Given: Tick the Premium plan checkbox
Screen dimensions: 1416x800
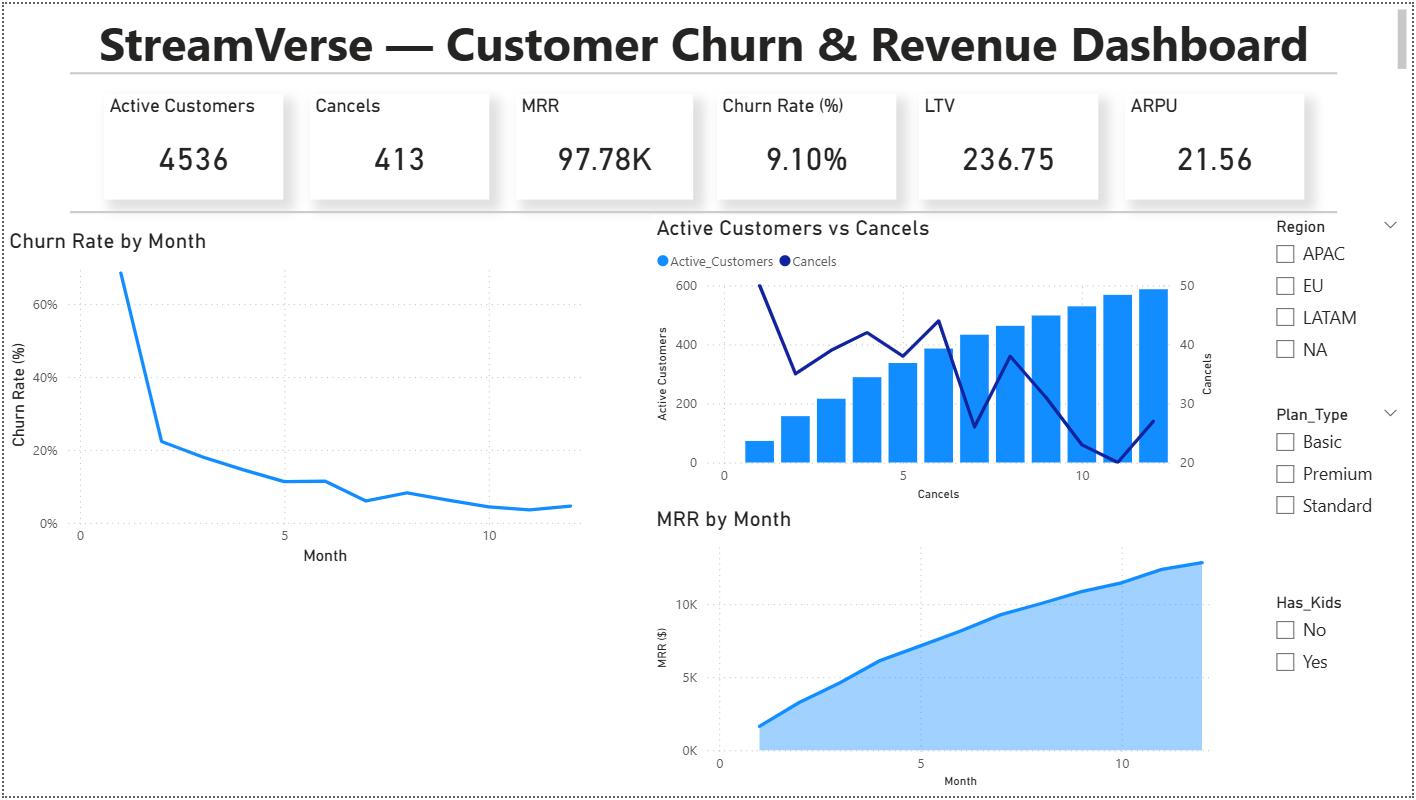Looking at the screenshot, I should (x=1286, y=474).
